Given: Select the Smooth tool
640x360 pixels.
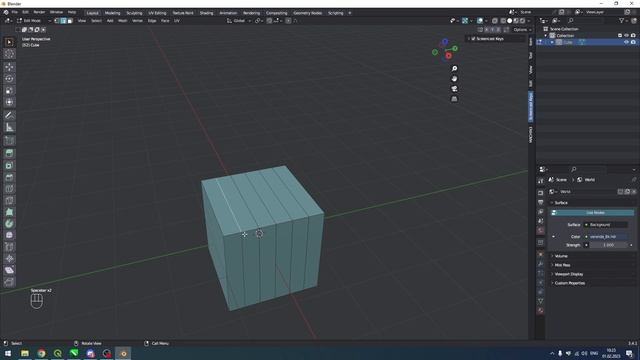Looking at the screenshot, I should pos(9,236).
